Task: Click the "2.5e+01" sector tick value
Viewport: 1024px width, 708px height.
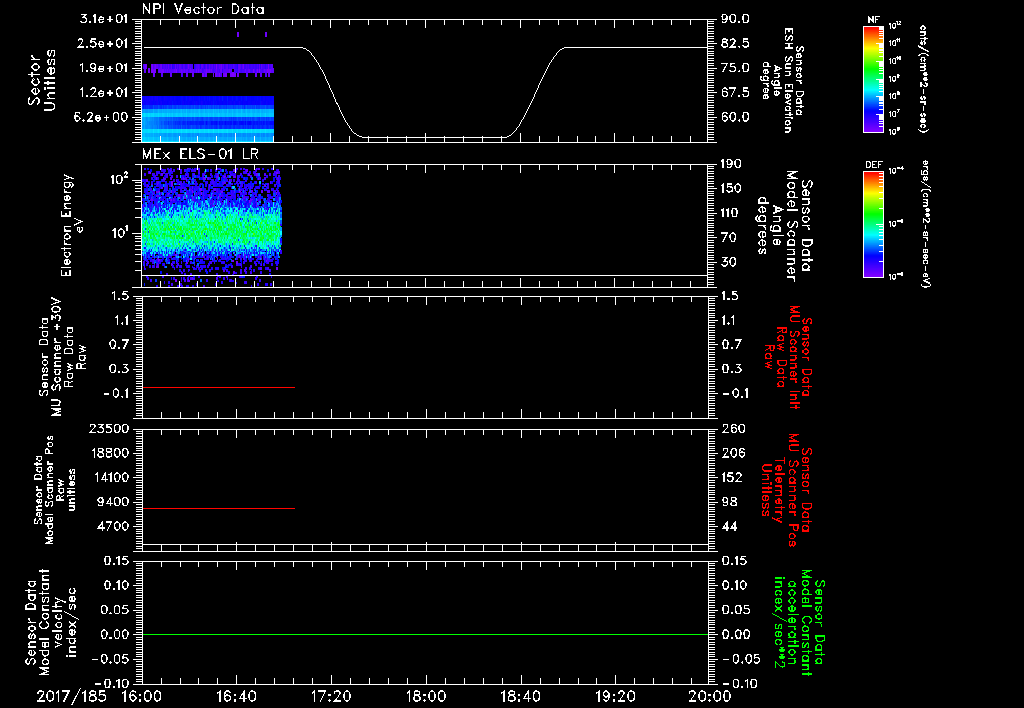Action: click(x=103, y=43)
